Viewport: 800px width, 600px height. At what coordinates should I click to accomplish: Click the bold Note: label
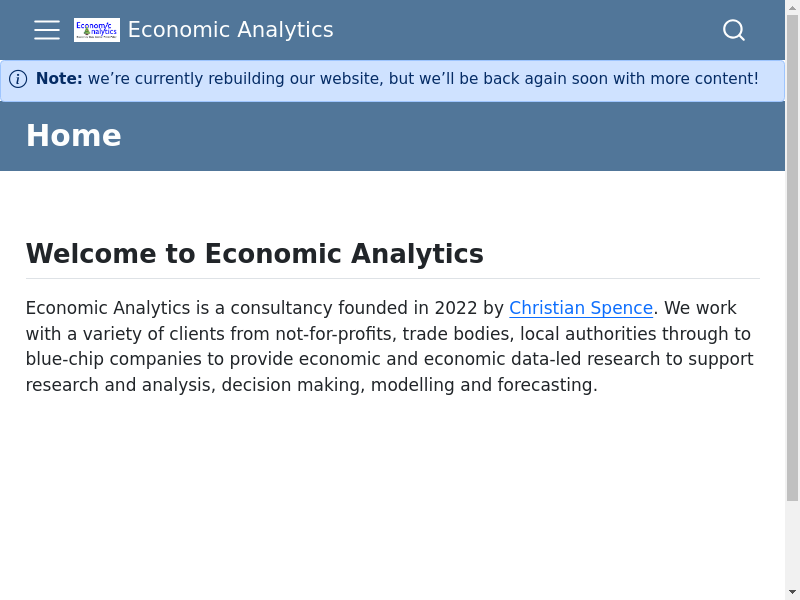[x=59, y=79]
